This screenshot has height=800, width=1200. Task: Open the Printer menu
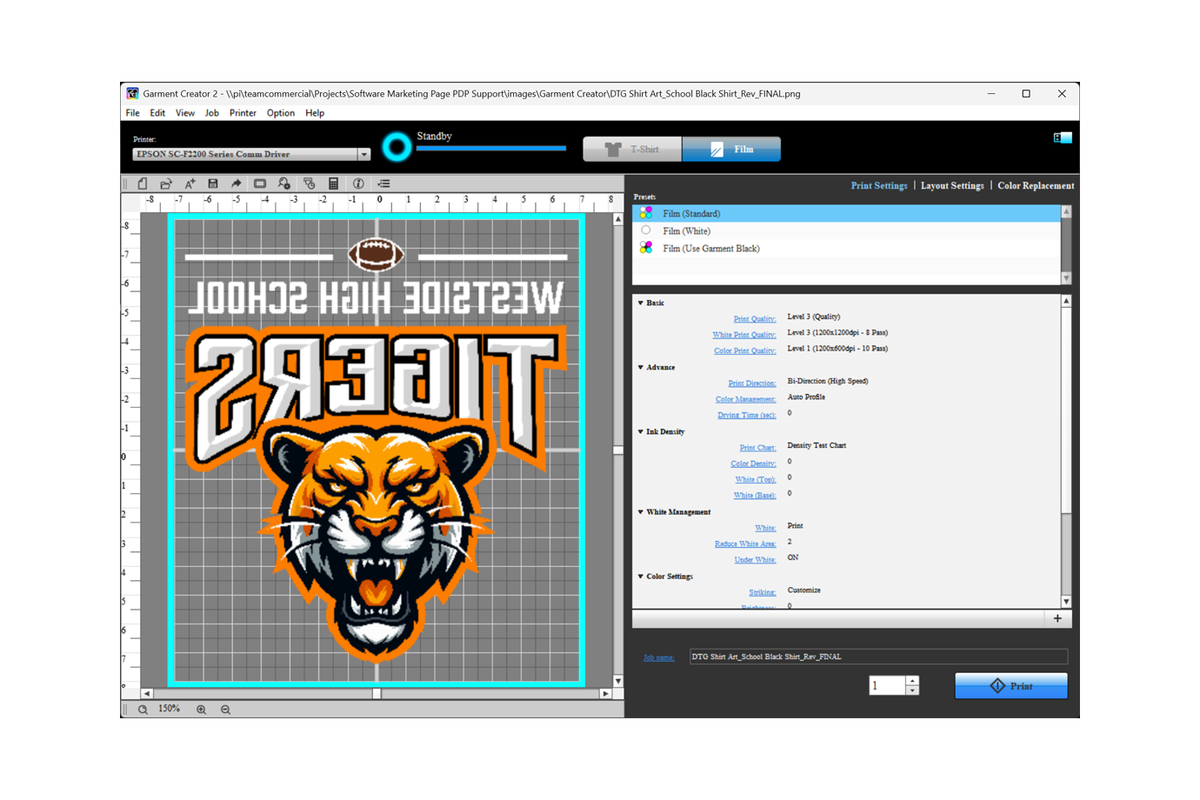click(243, 113)
